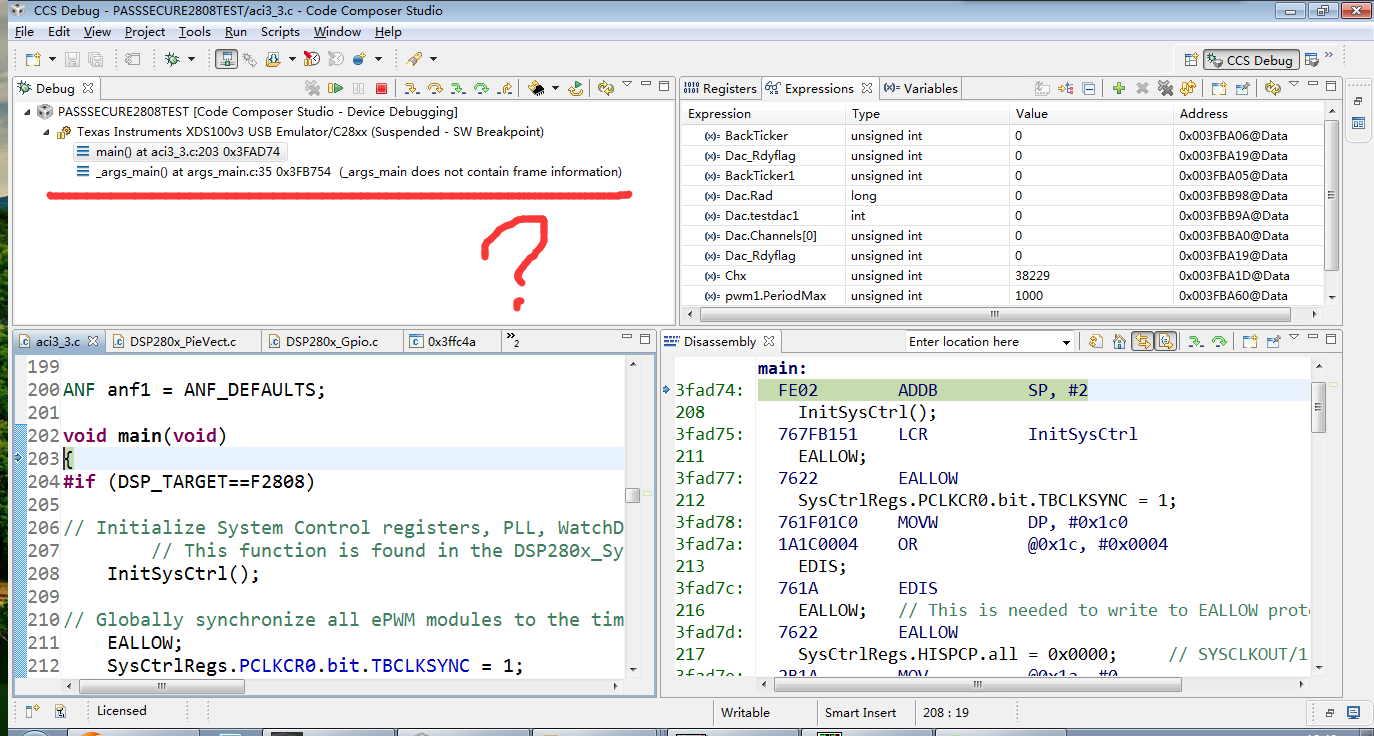Image resolution: width=1374 pixels, height=736 pixels.
Task: Click the Restart icon in Debug view
Action: pos(576,88)
